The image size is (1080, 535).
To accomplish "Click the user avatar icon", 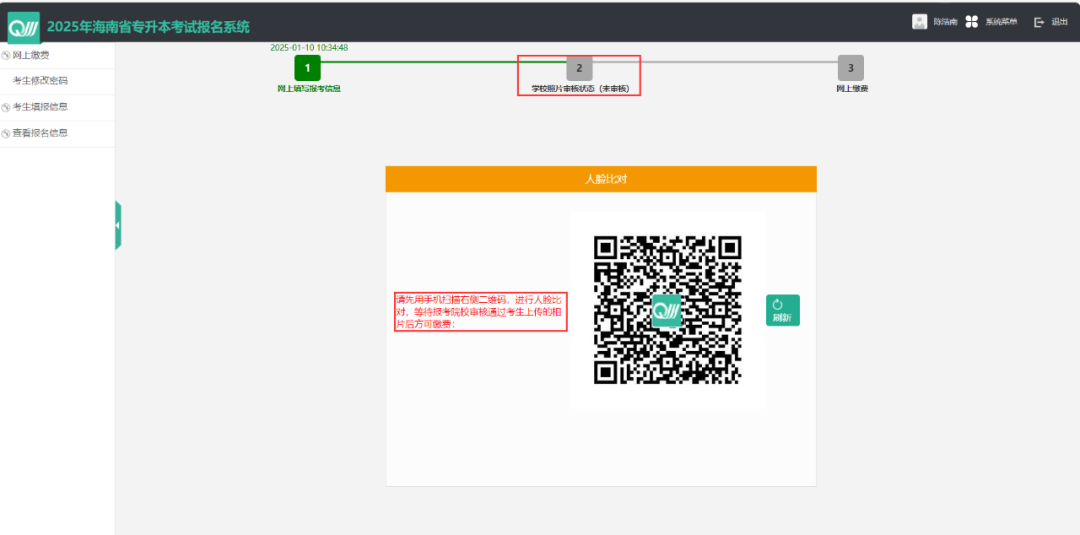I will point(920,22).
